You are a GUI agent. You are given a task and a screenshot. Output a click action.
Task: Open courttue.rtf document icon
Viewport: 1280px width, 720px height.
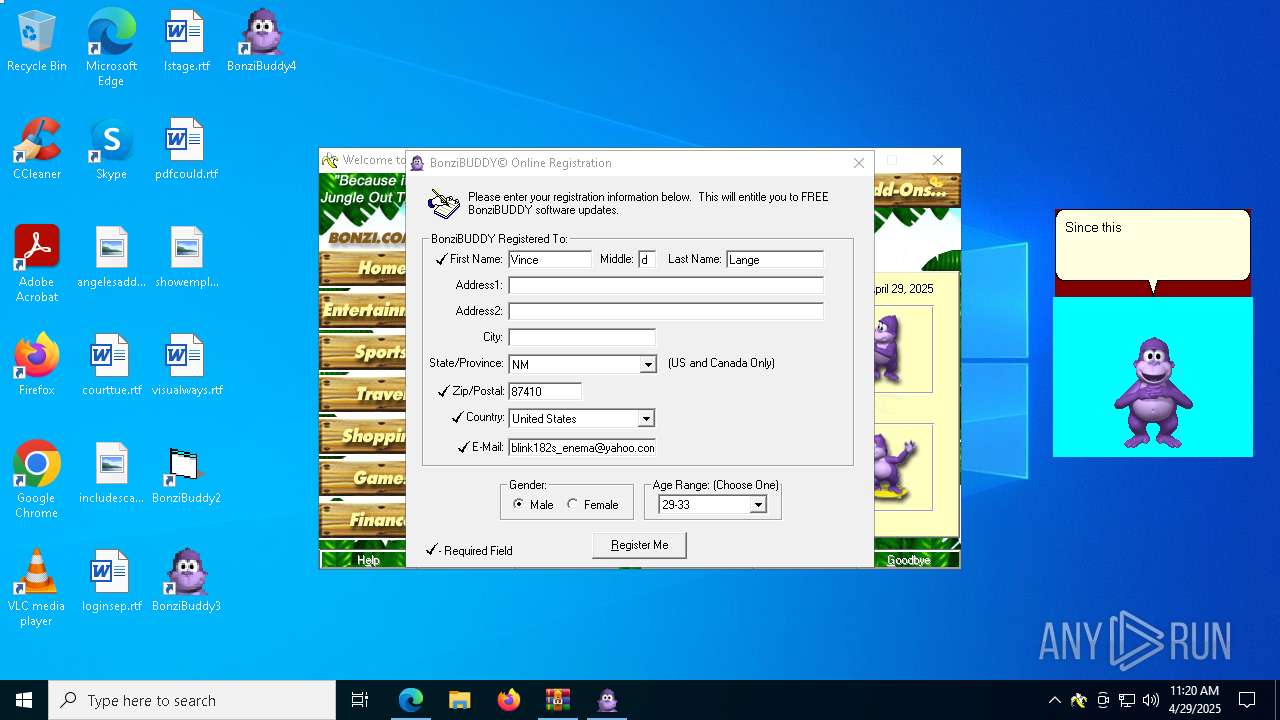pyautogui.click(x=111, y=366)
